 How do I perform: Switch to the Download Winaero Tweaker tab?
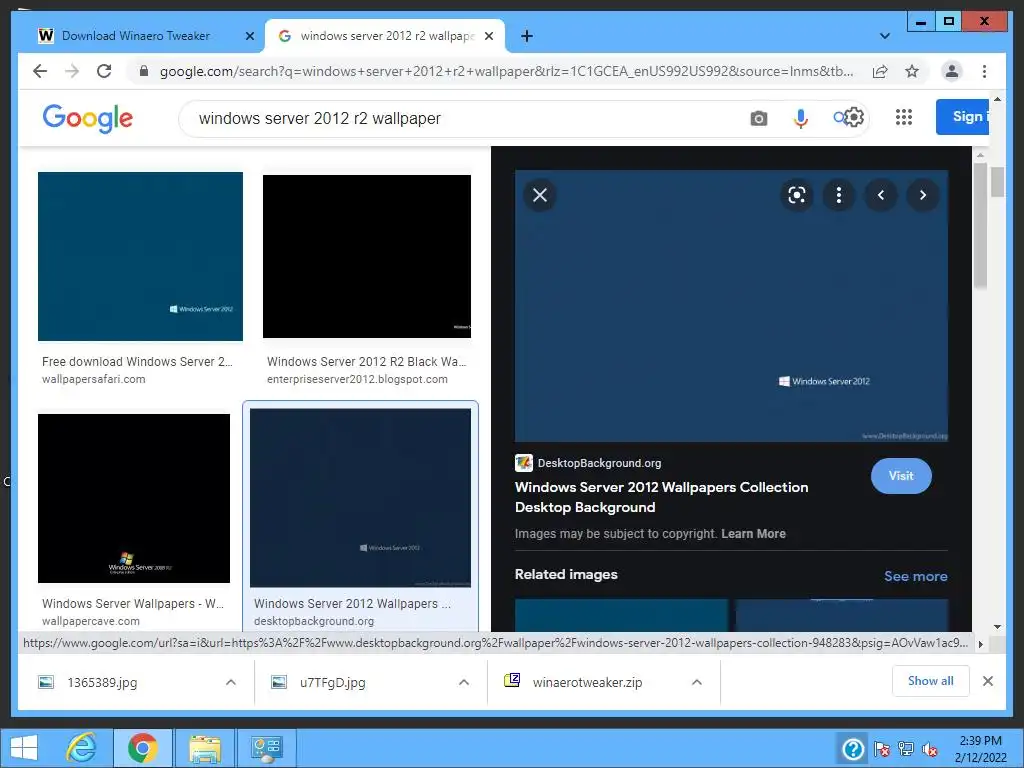click(x=136, y=36)
